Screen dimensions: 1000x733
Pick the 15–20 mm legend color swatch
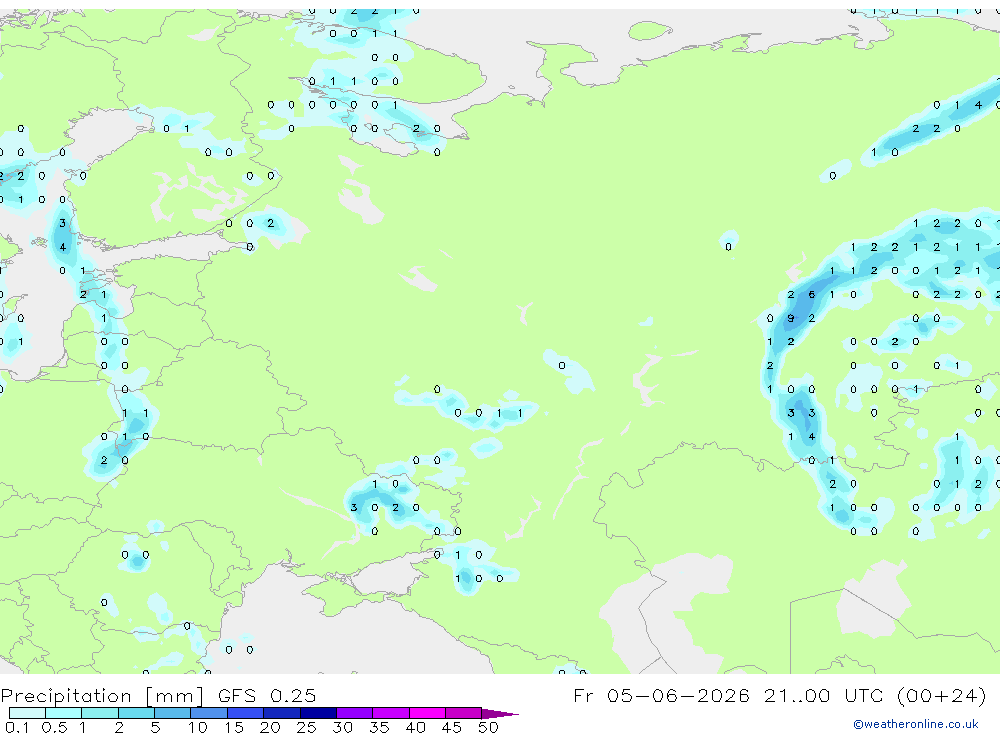pos(246,713)
